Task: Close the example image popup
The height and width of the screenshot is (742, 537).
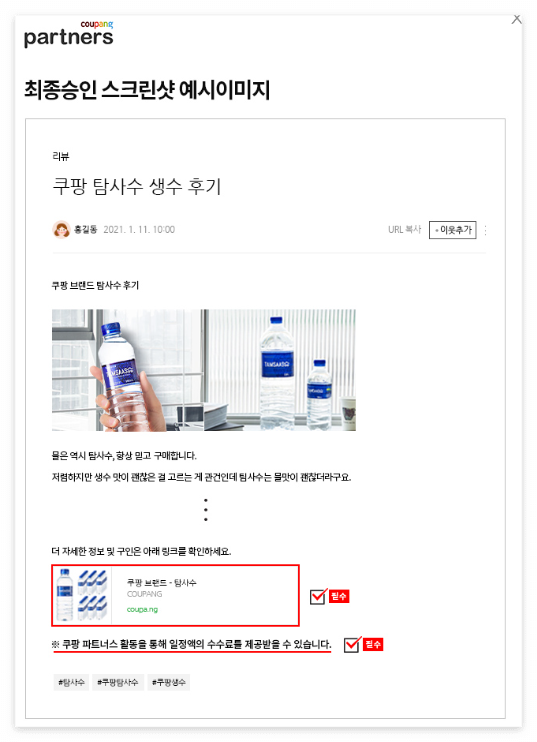Action: pos(517,19)
